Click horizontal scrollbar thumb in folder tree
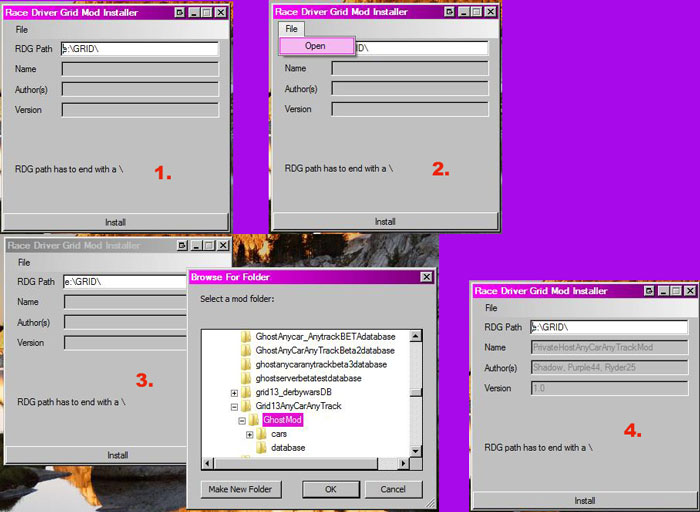This screenshot has height=512, width=700. (x=296, y=463)
